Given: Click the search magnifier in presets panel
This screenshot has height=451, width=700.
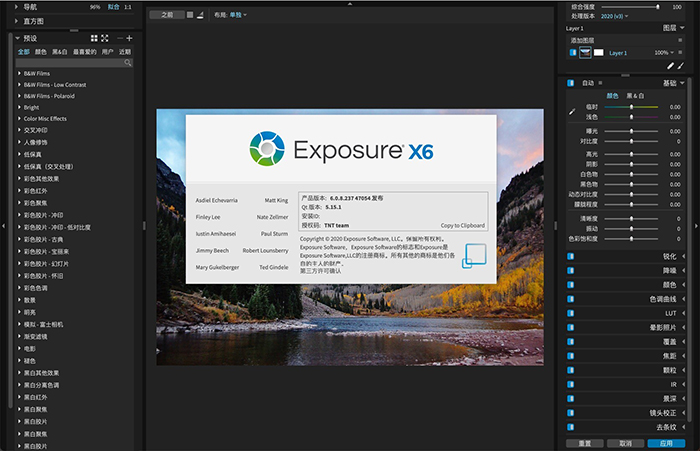Looking at the screenshot, I should [128, 62].
